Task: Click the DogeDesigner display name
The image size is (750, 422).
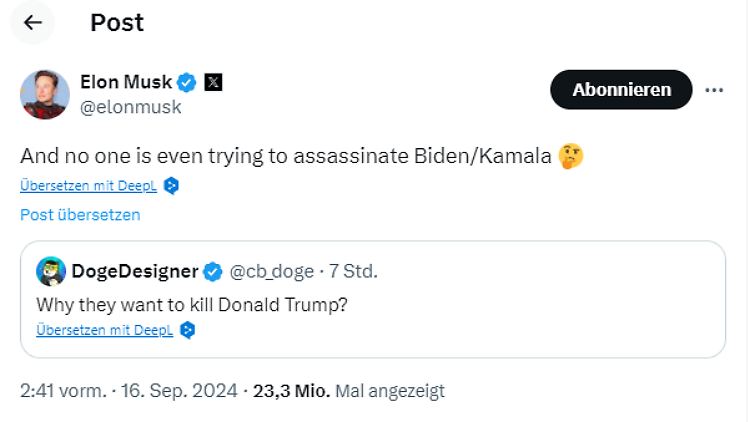Action: [x=135, y=271]
